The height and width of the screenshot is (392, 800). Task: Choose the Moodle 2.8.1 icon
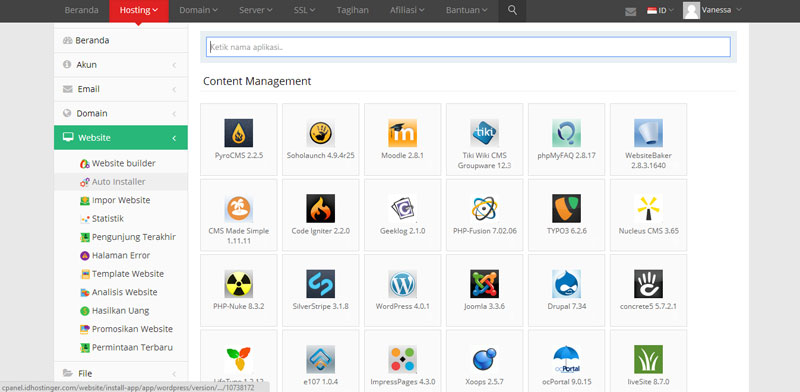tap(403, 133)
